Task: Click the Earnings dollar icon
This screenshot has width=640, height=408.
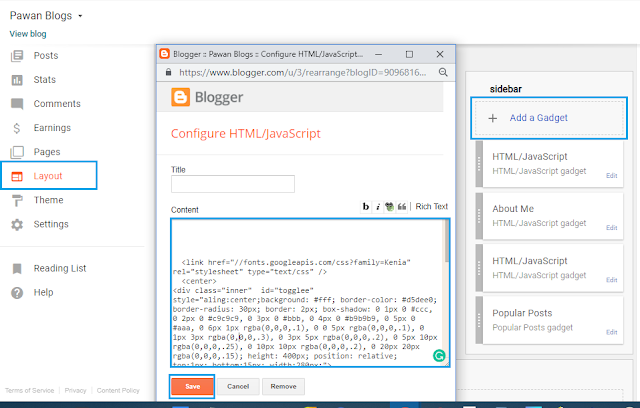Action: (x=17, y=128)
